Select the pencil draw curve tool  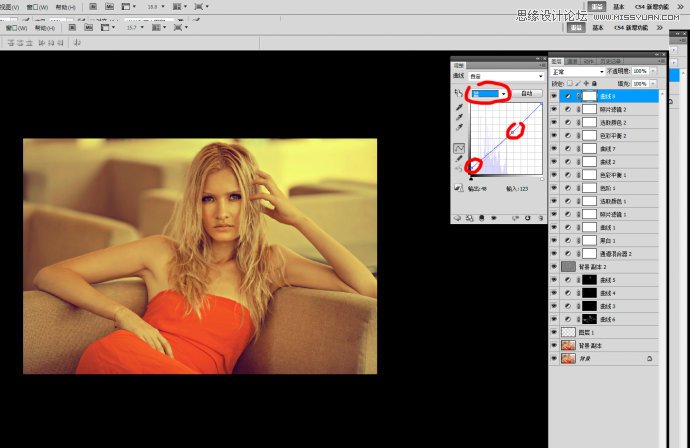click(x=459, y=158)
